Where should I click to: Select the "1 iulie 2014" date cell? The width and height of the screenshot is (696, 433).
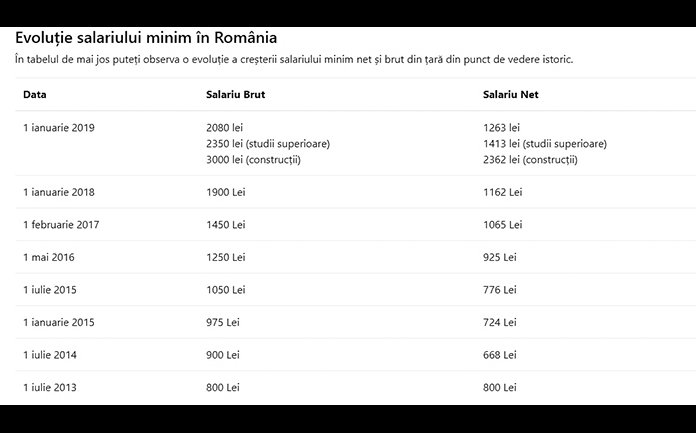(50, 355)
